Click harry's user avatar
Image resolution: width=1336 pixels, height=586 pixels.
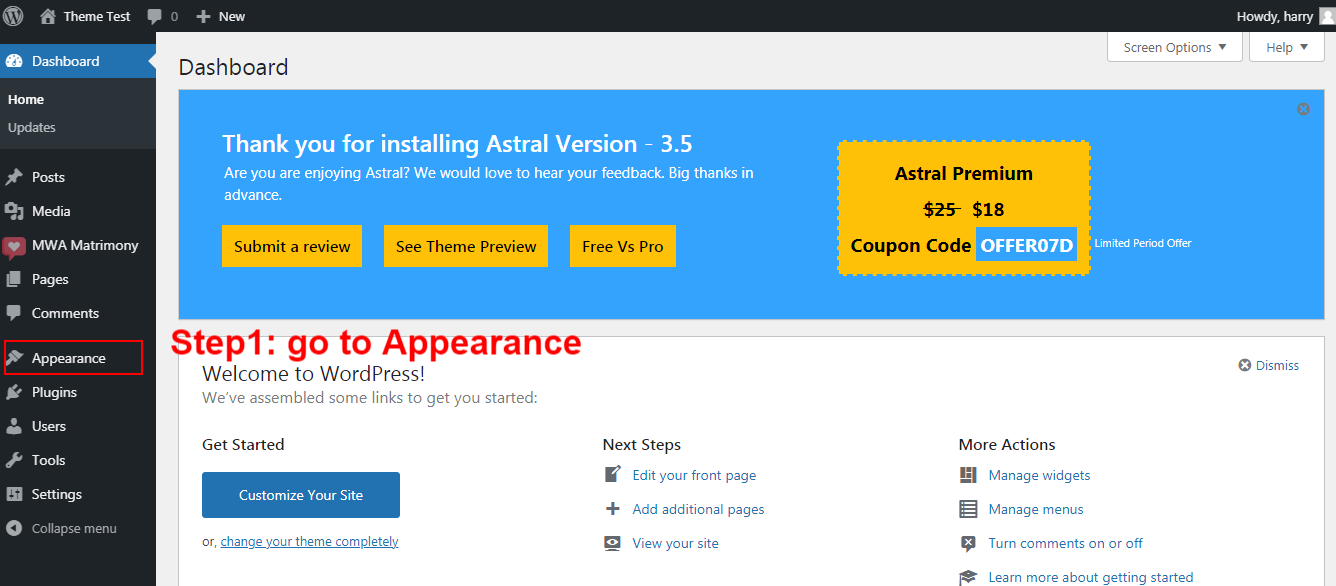coord(1326,16)
